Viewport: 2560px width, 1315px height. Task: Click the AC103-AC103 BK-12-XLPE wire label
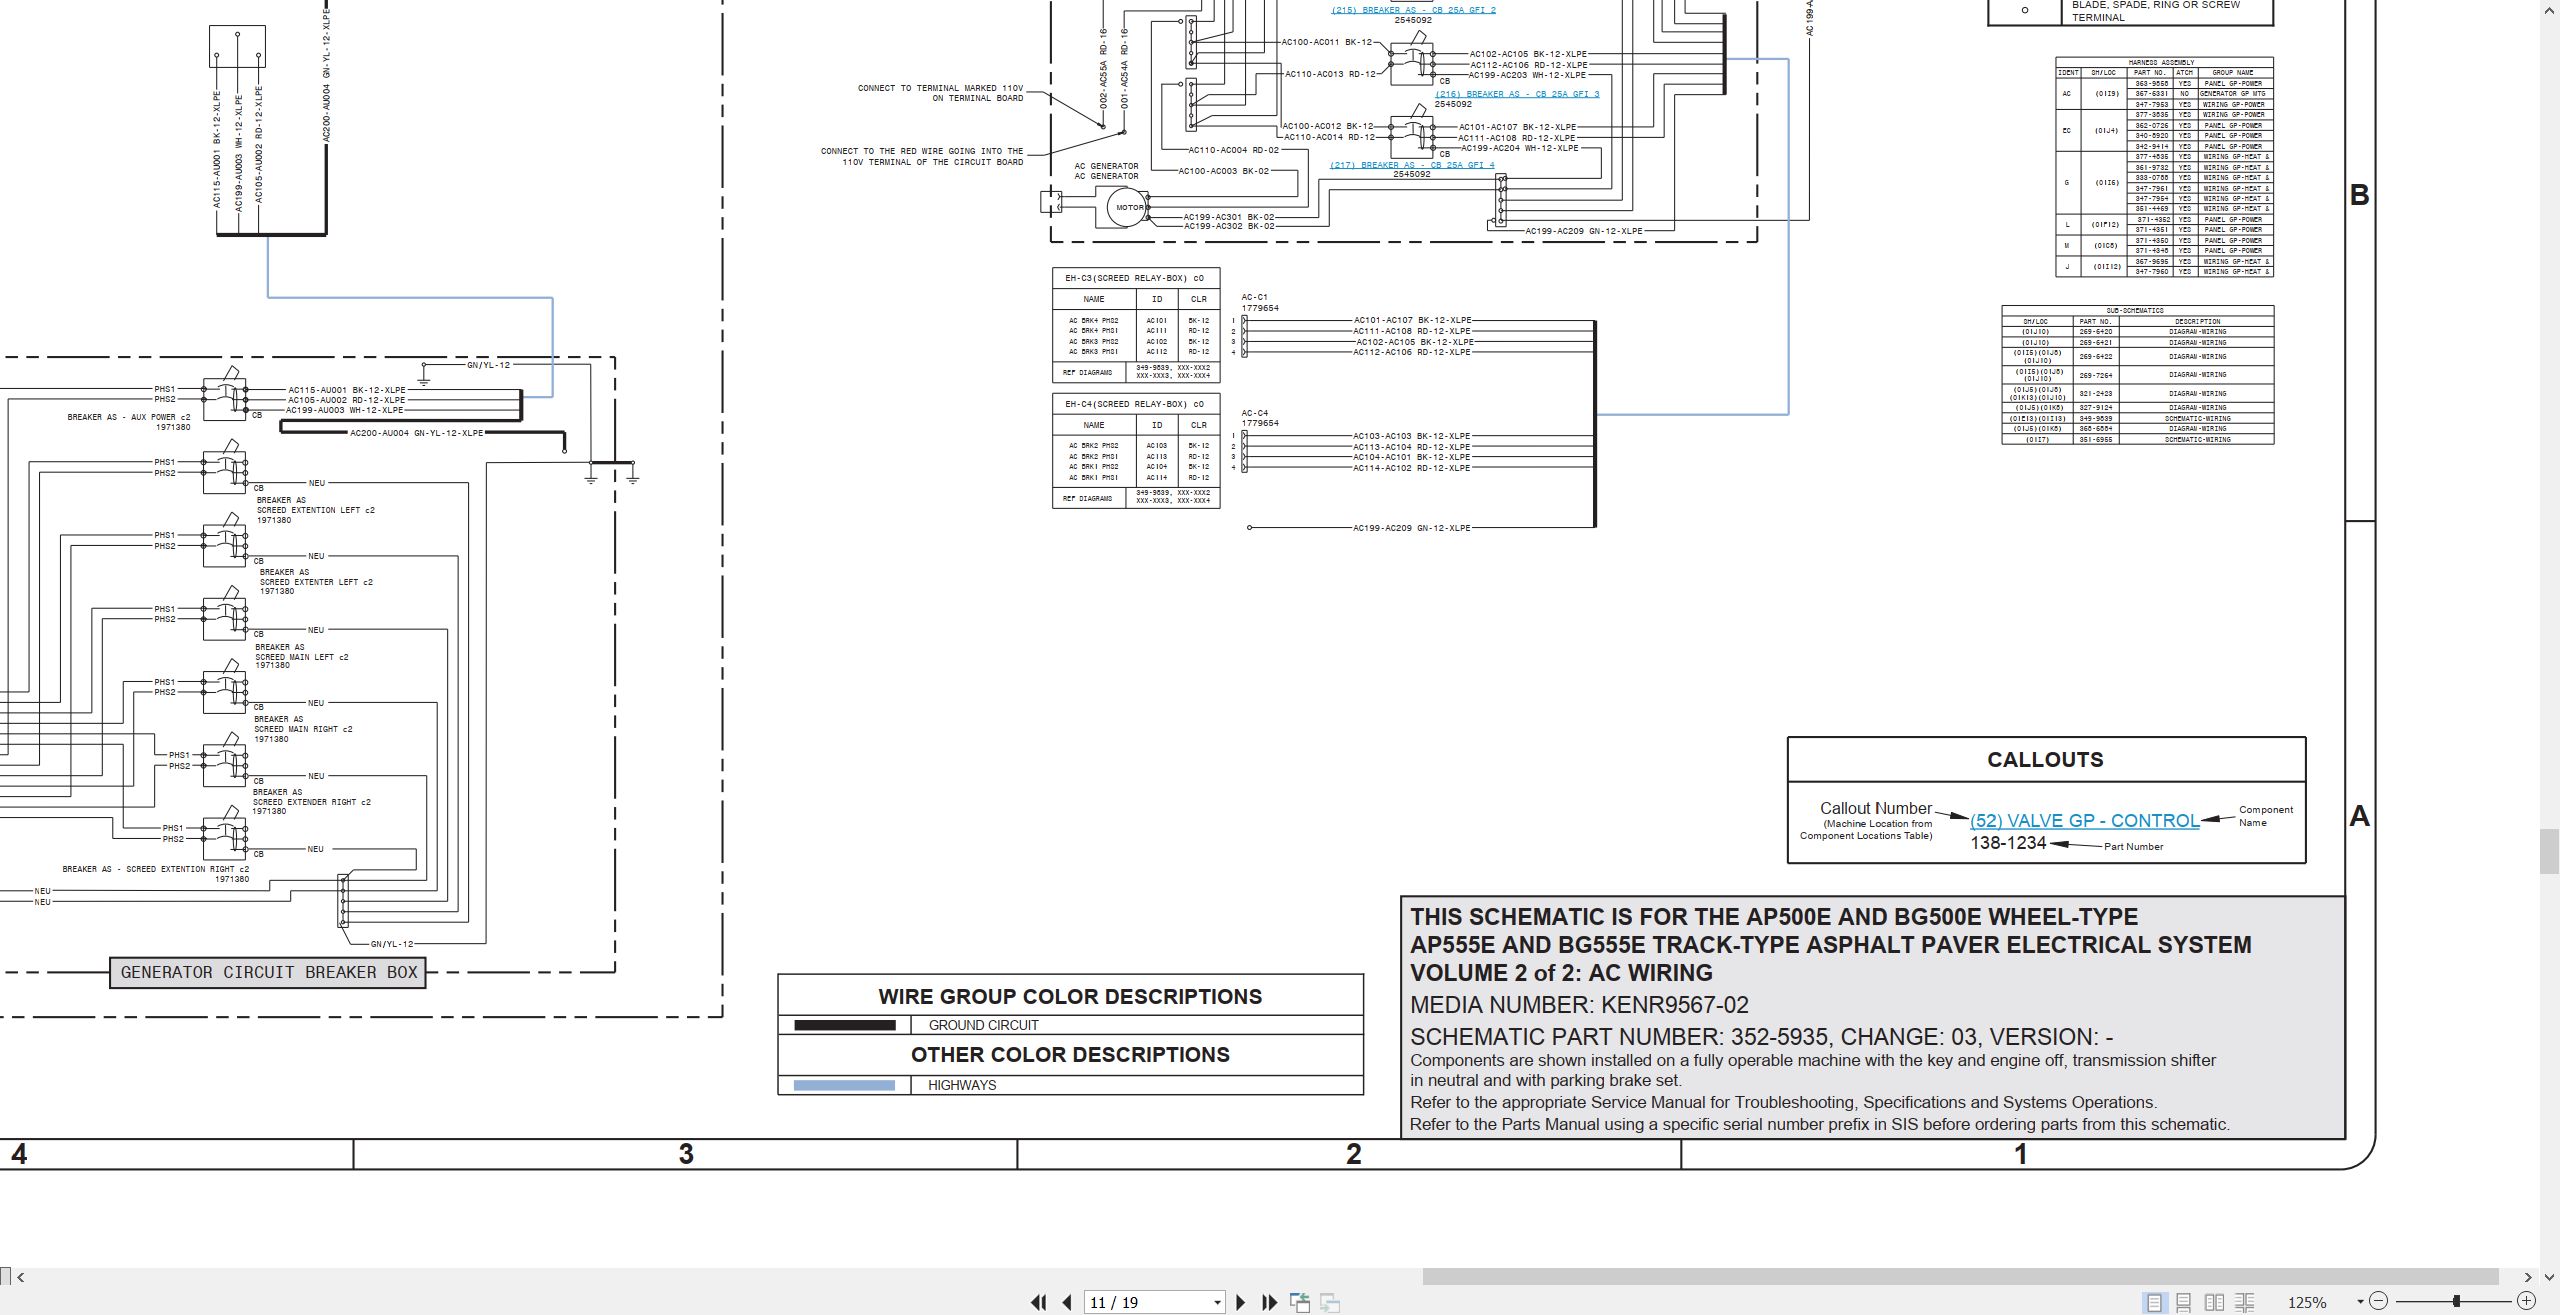tap(1412, 436)
